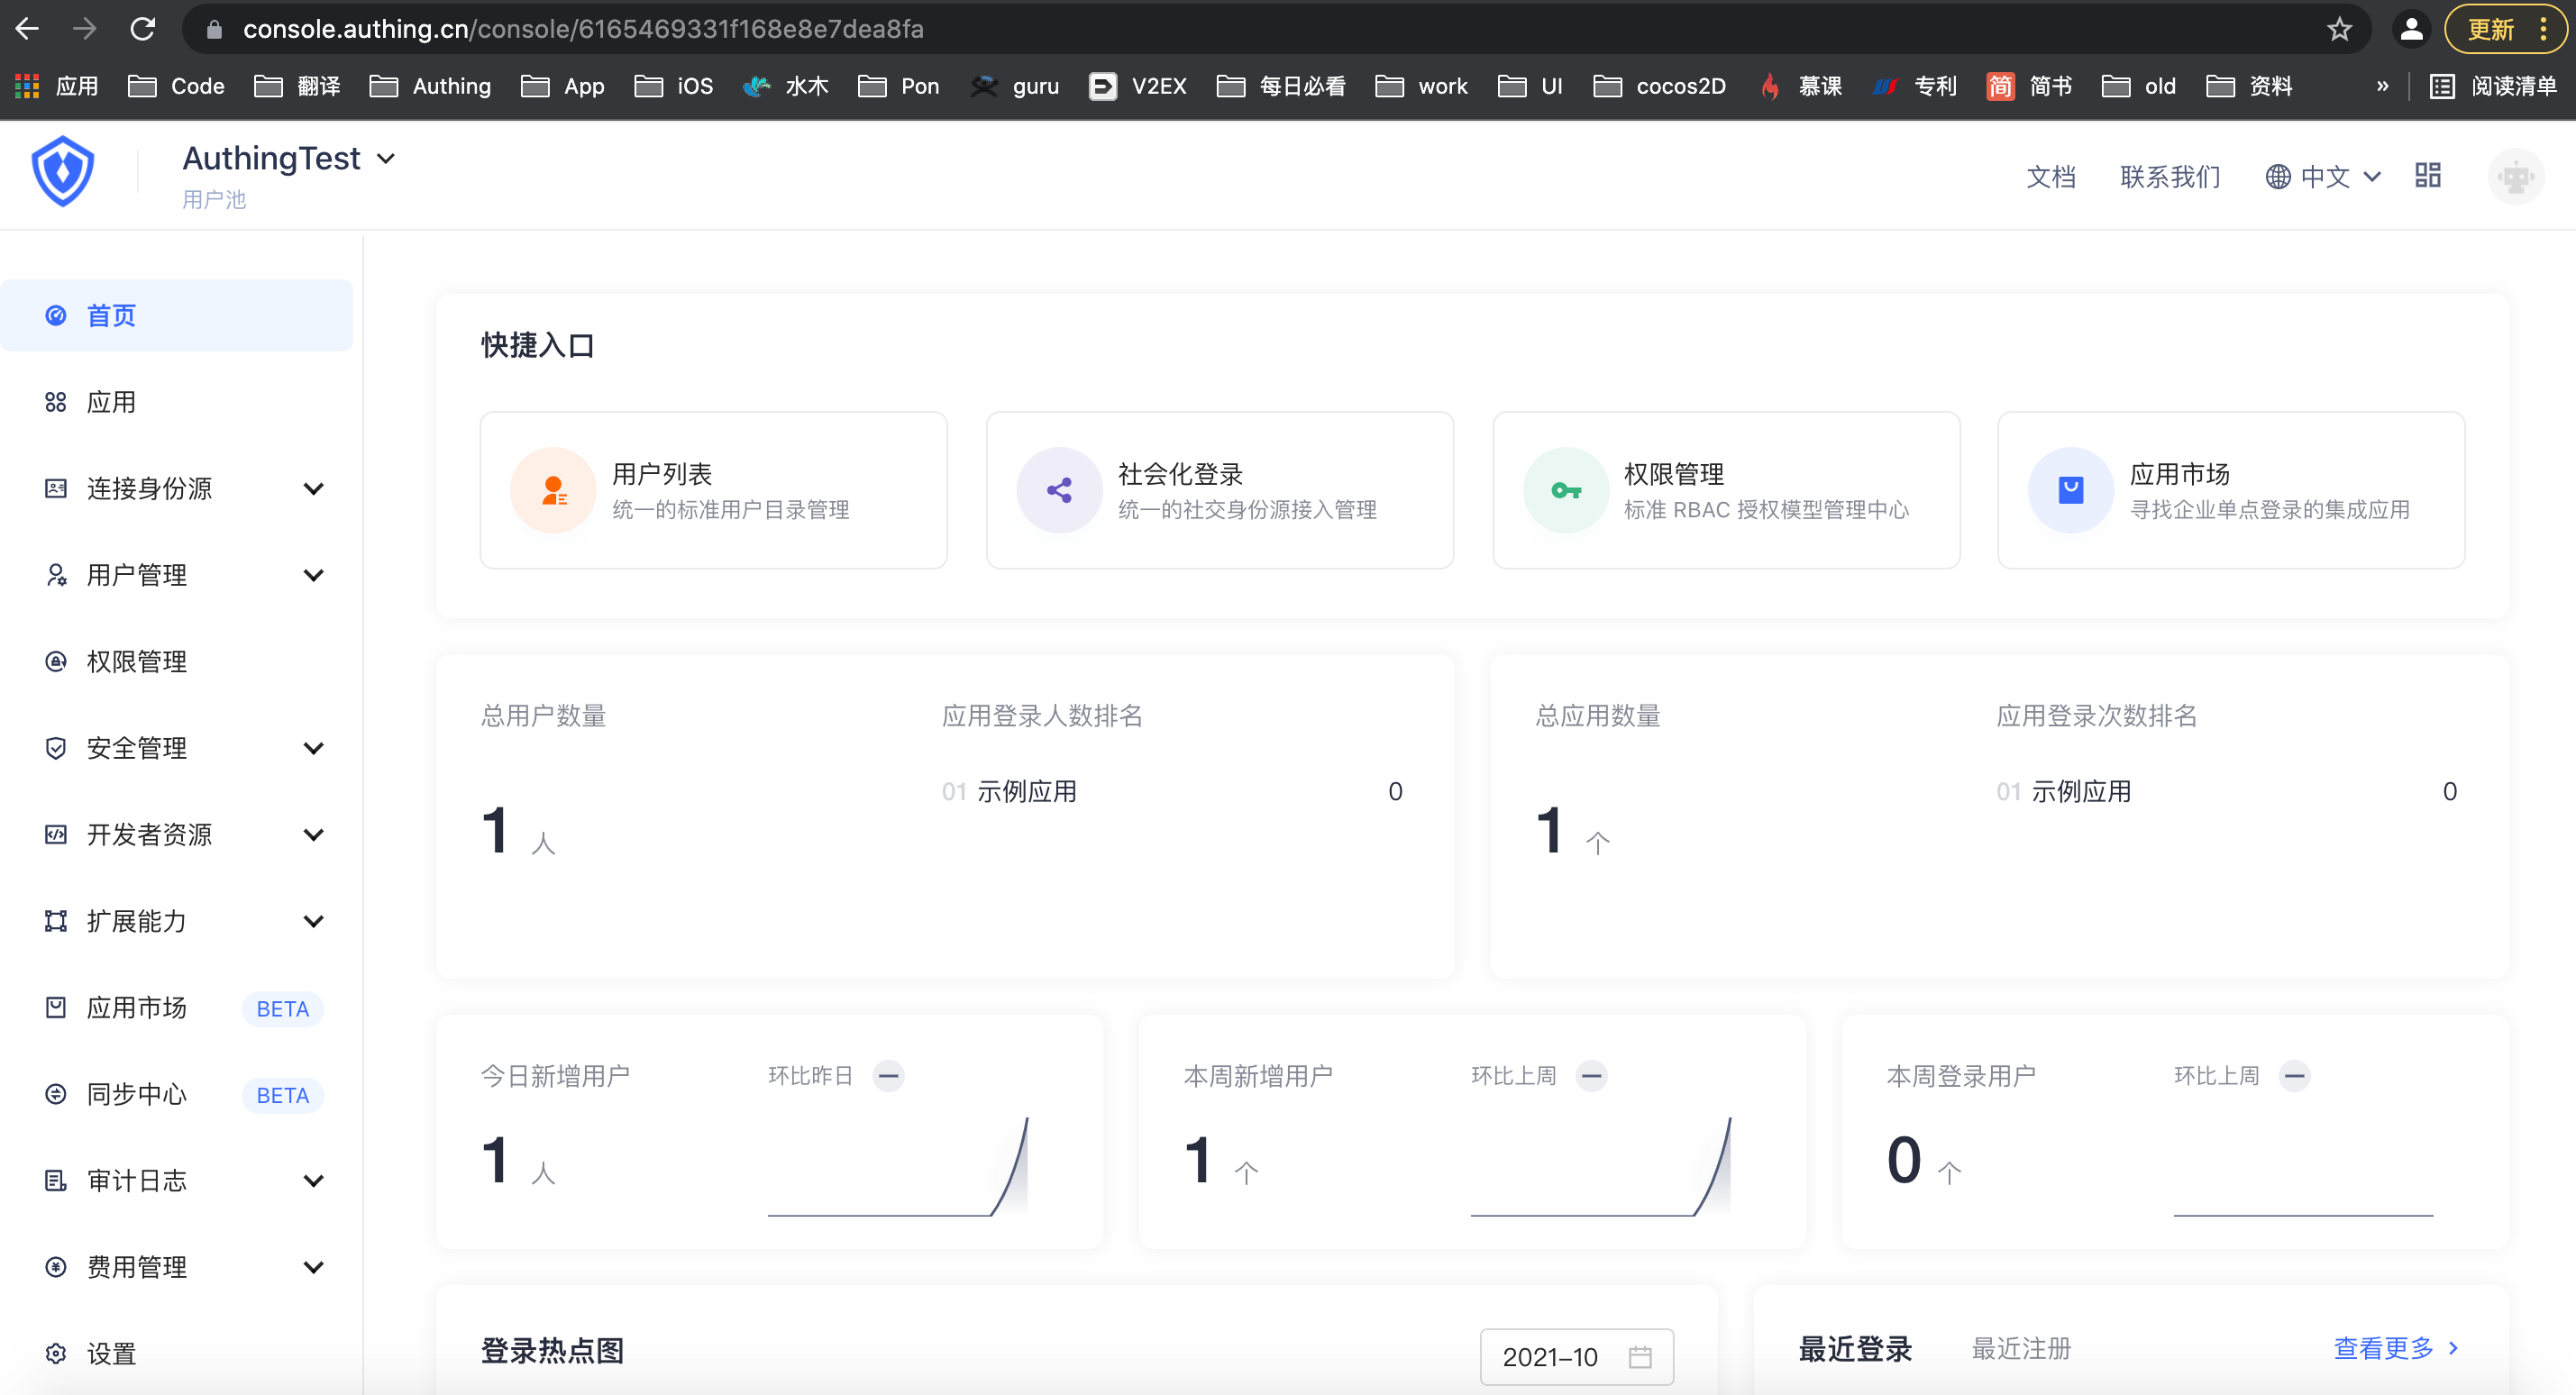Image resolution: width=2576 pixels, height=1395 pixels.
Task: Open the 社会化登录 quick entry card
Action: coord(1220,490)
